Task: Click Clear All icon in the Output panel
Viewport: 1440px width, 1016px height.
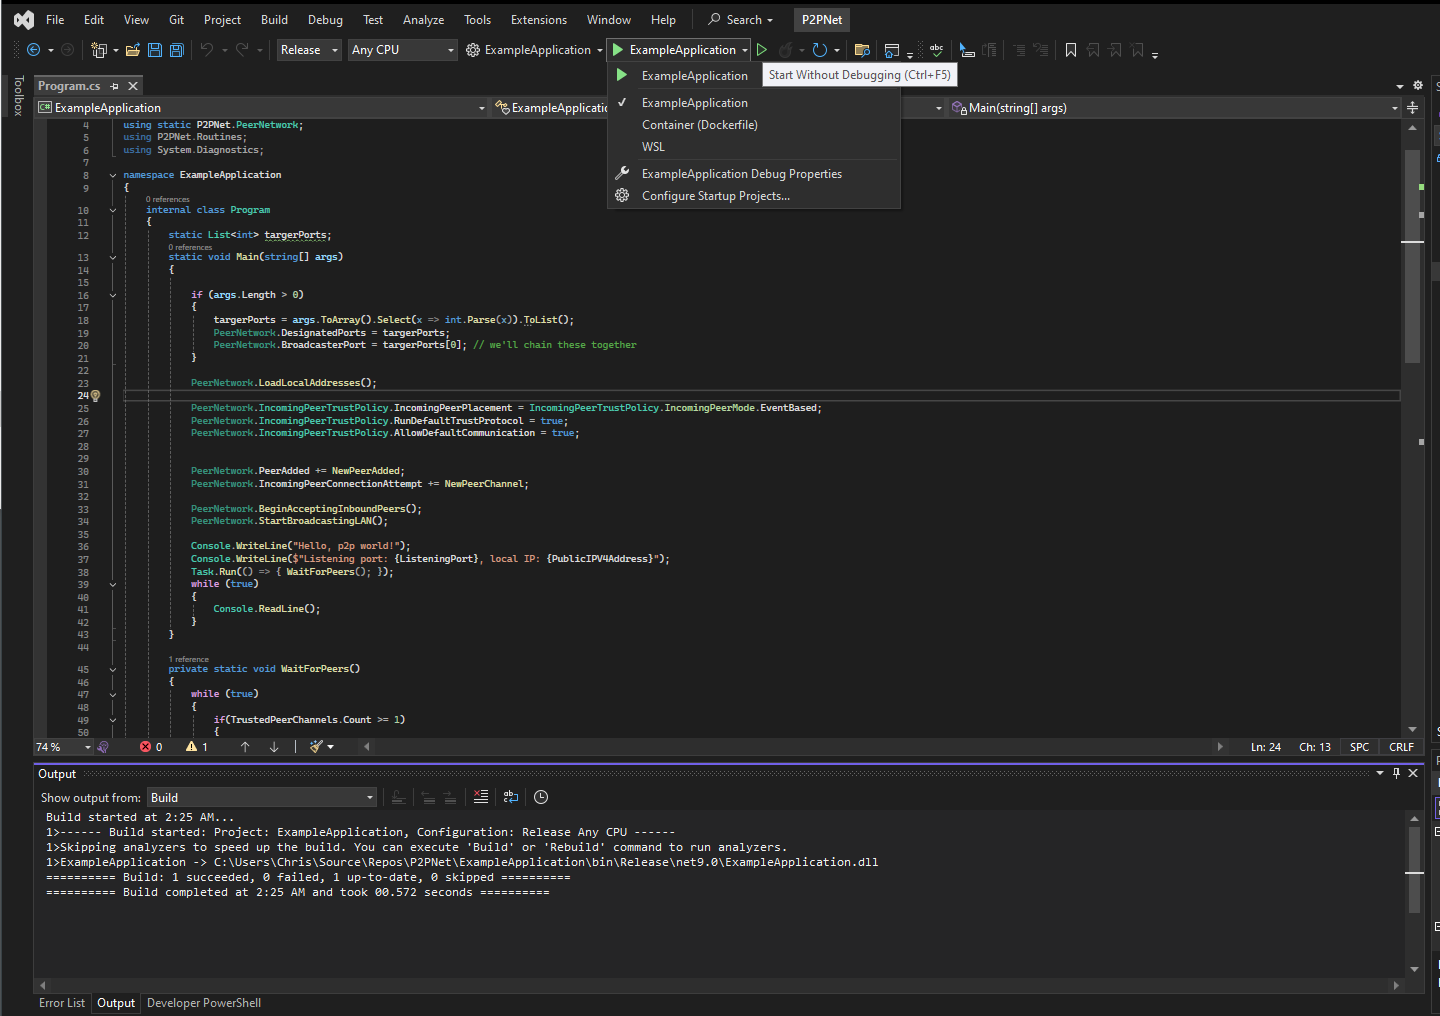Action: [x=481, y=797]
